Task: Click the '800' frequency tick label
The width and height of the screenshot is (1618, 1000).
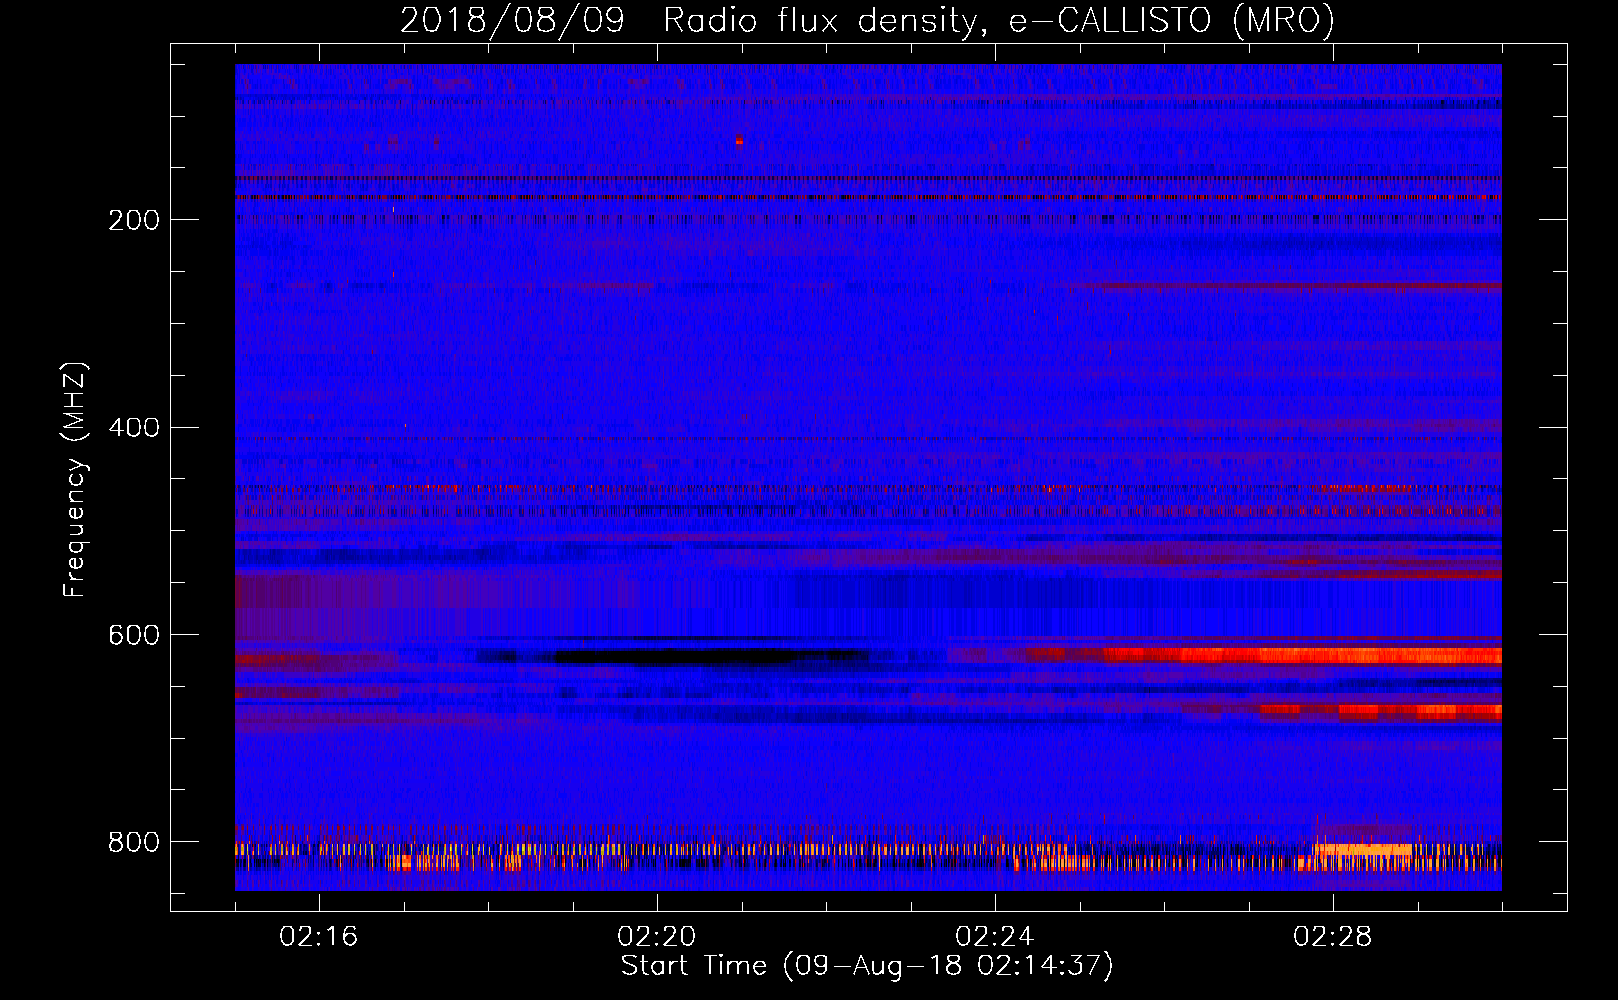Action: pyautogui.click(x=134, y=843)
